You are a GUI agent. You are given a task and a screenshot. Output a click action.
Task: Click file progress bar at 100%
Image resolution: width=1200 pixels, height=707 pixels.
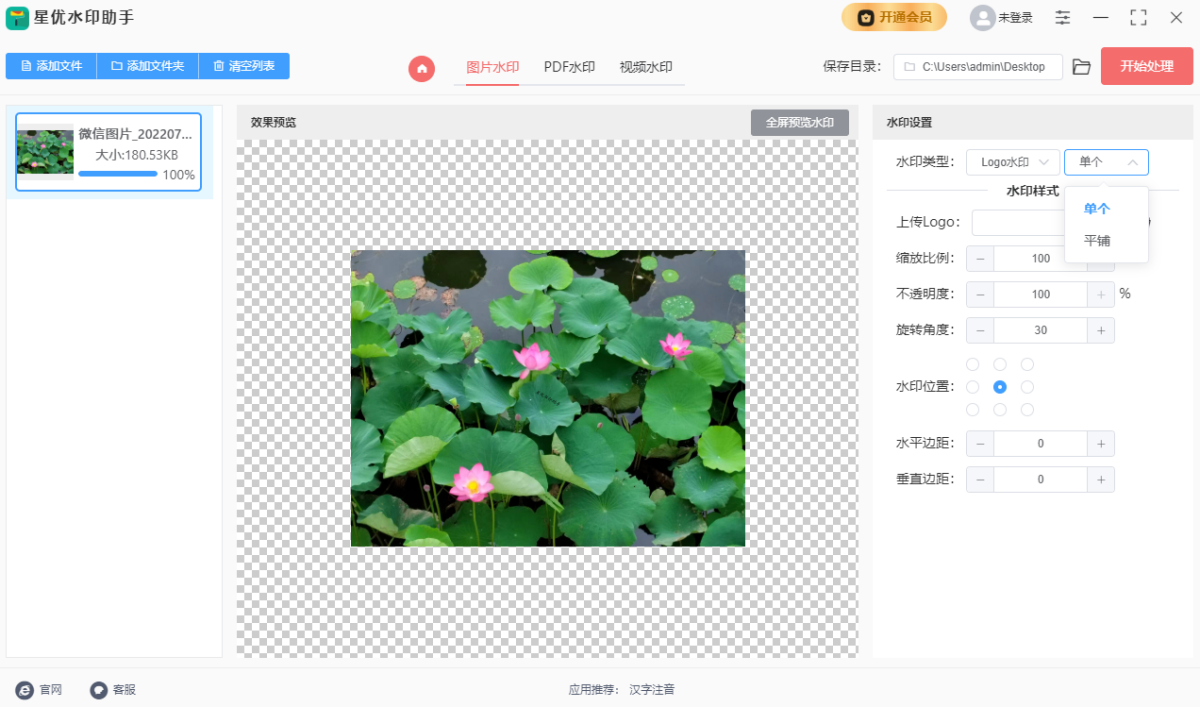(118, 174)
